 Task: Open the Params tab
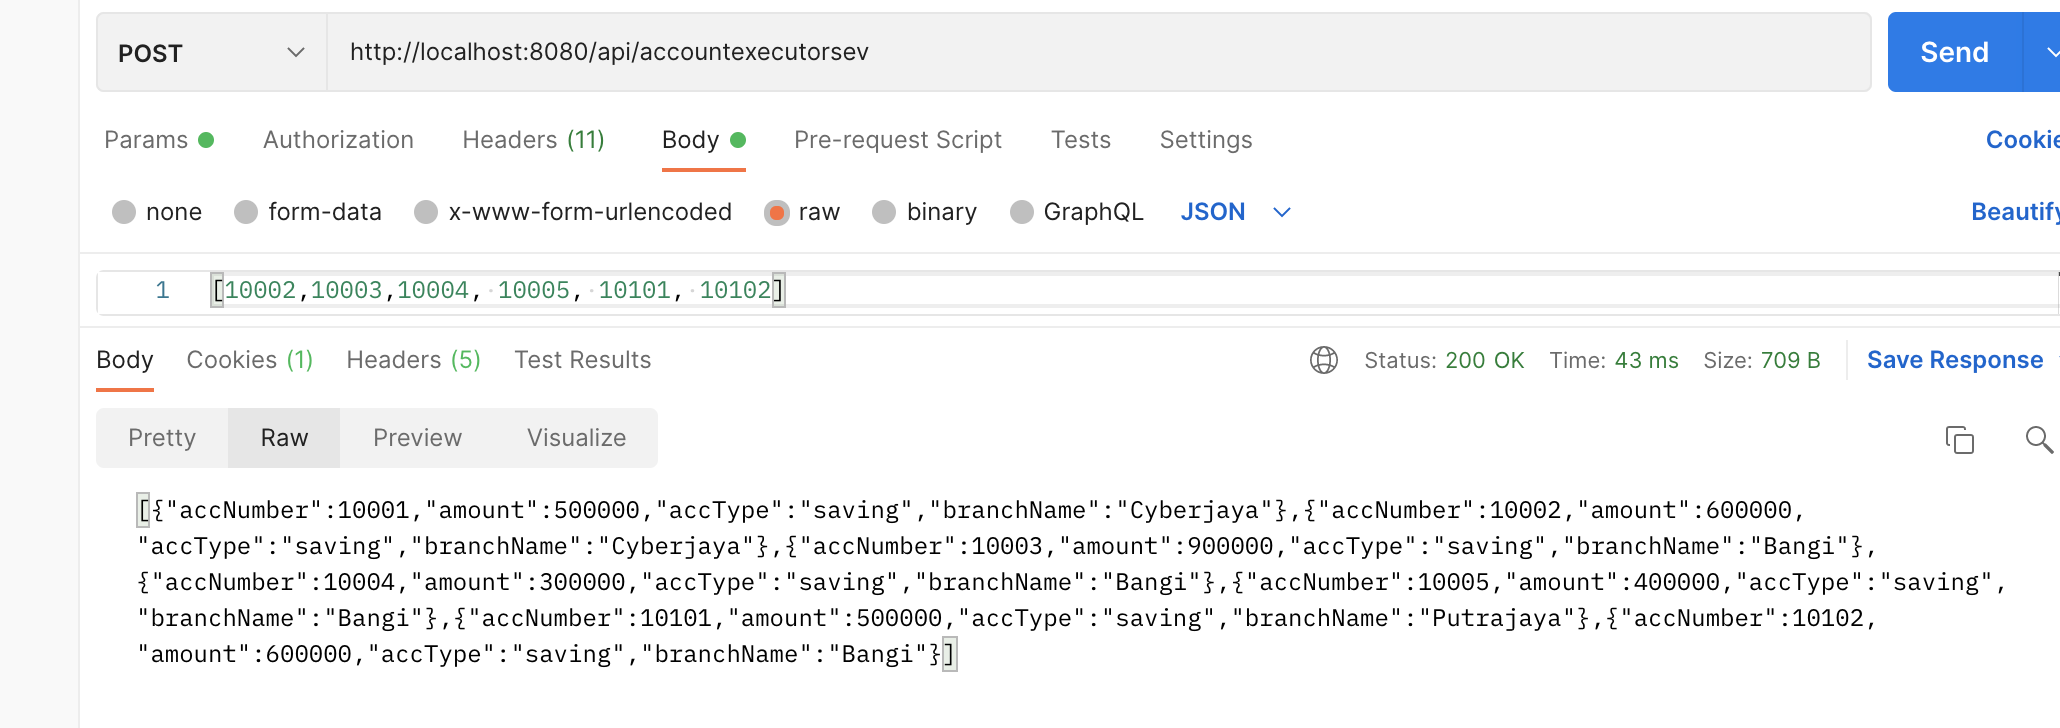click(x=158, y=140)
